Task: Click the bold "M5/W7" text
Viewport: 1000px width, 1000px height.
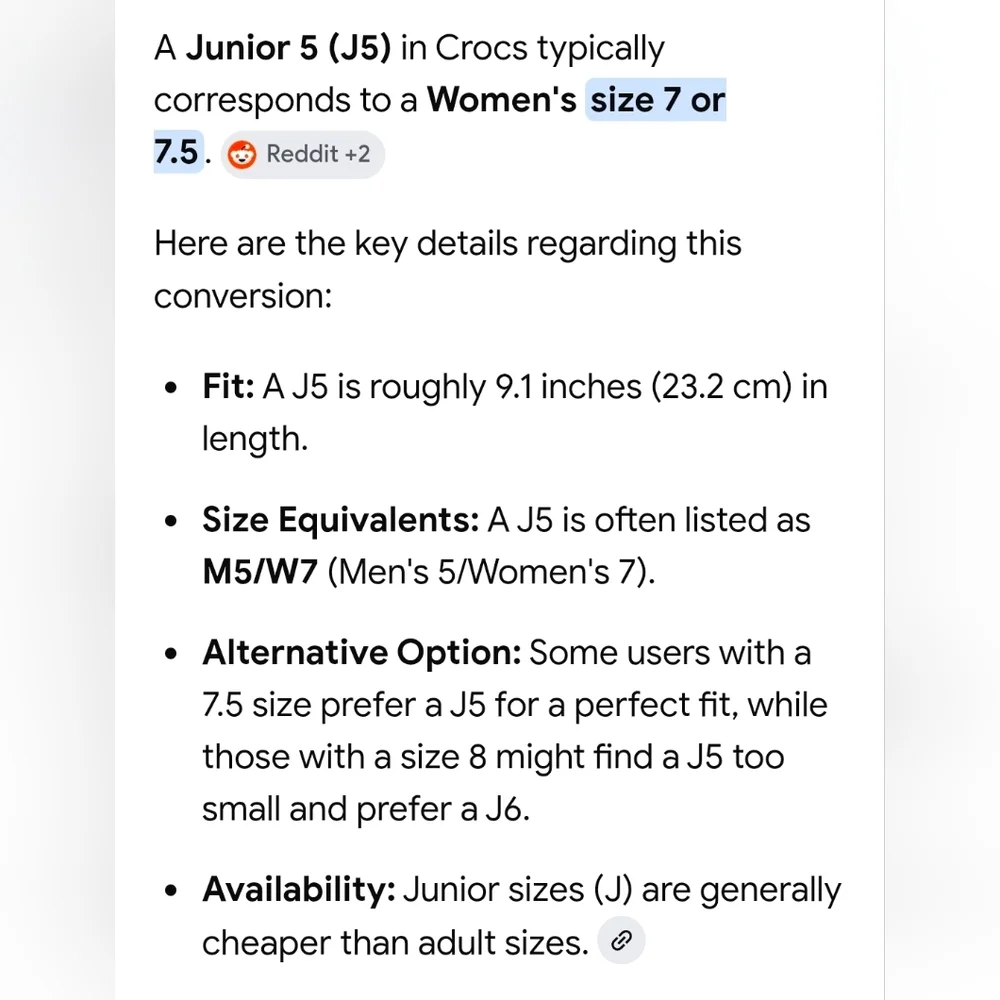Action: pos(260,573)
